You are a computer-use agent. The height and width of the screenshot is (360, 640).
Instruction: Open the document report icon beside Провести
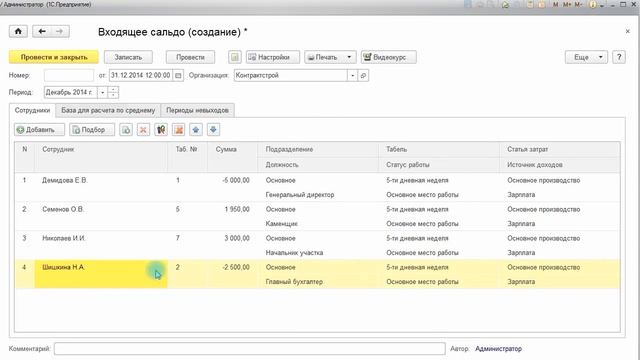[235, 57]
